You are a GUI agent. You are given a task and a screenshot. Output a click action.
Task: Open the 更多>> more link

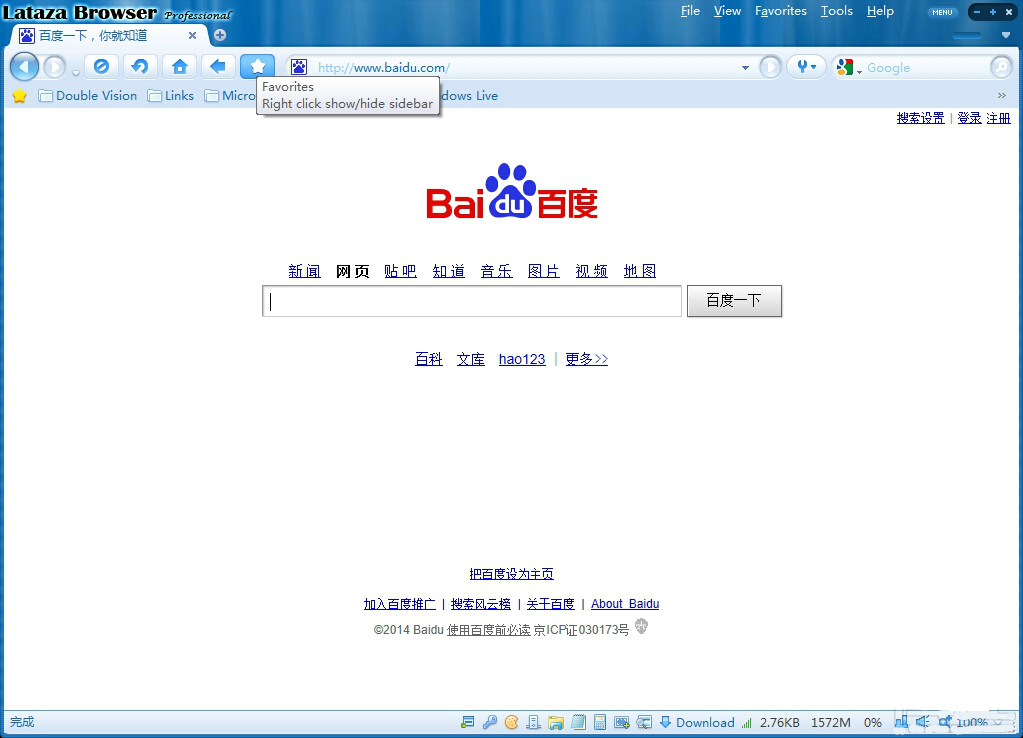click(x=587, y=359)
